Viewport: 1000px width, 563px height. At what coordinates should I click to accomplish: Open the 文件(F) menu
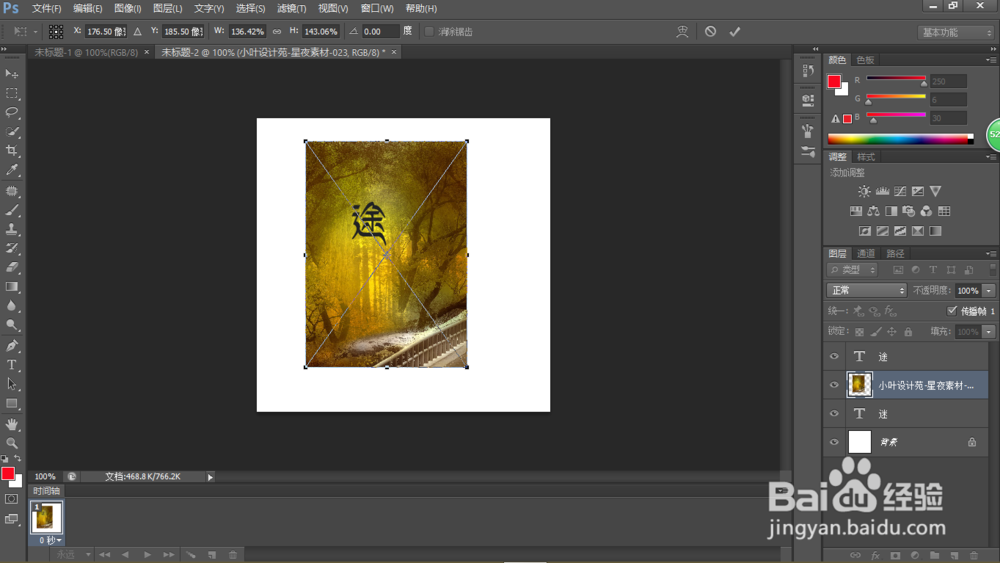click(x=47, y=8)
